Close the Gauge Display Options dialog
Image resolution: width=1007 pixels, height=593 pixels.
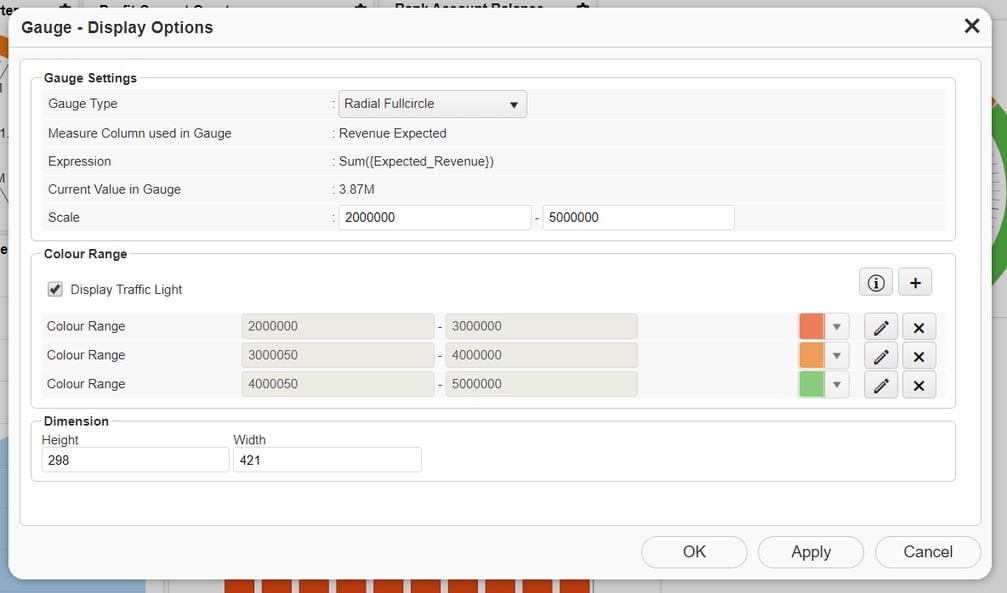[x=971, y=27]
